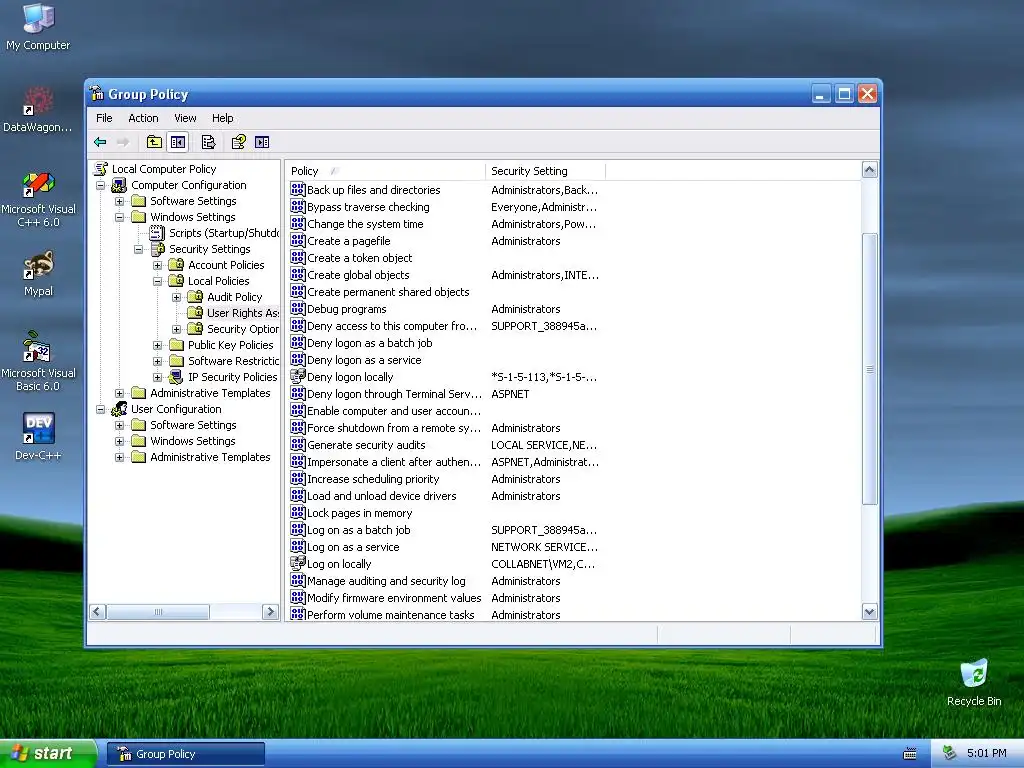The image size is (1024, 768).
Task: Click the icon beside Deny logon locally
Action: [x=298, y=377]
